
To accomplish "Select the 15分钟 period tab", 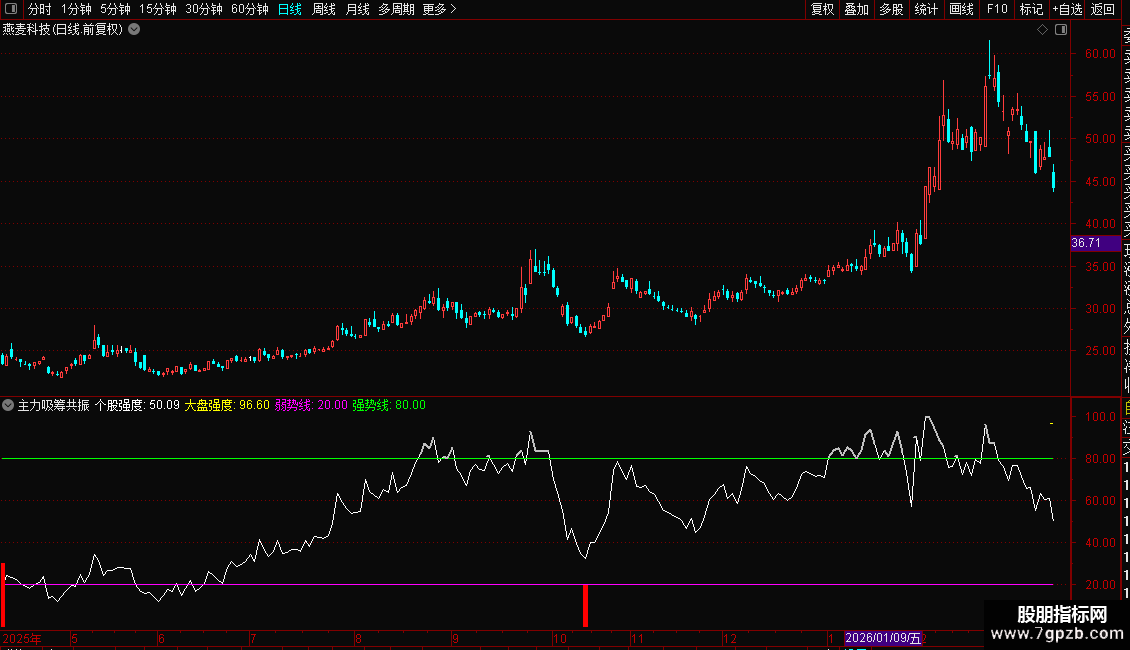I will [x=157, y=9].
